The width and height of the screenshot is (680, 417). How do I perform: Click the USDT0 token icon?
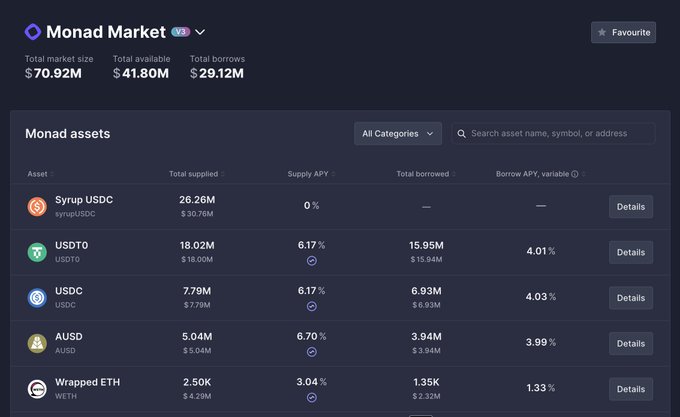37,252
